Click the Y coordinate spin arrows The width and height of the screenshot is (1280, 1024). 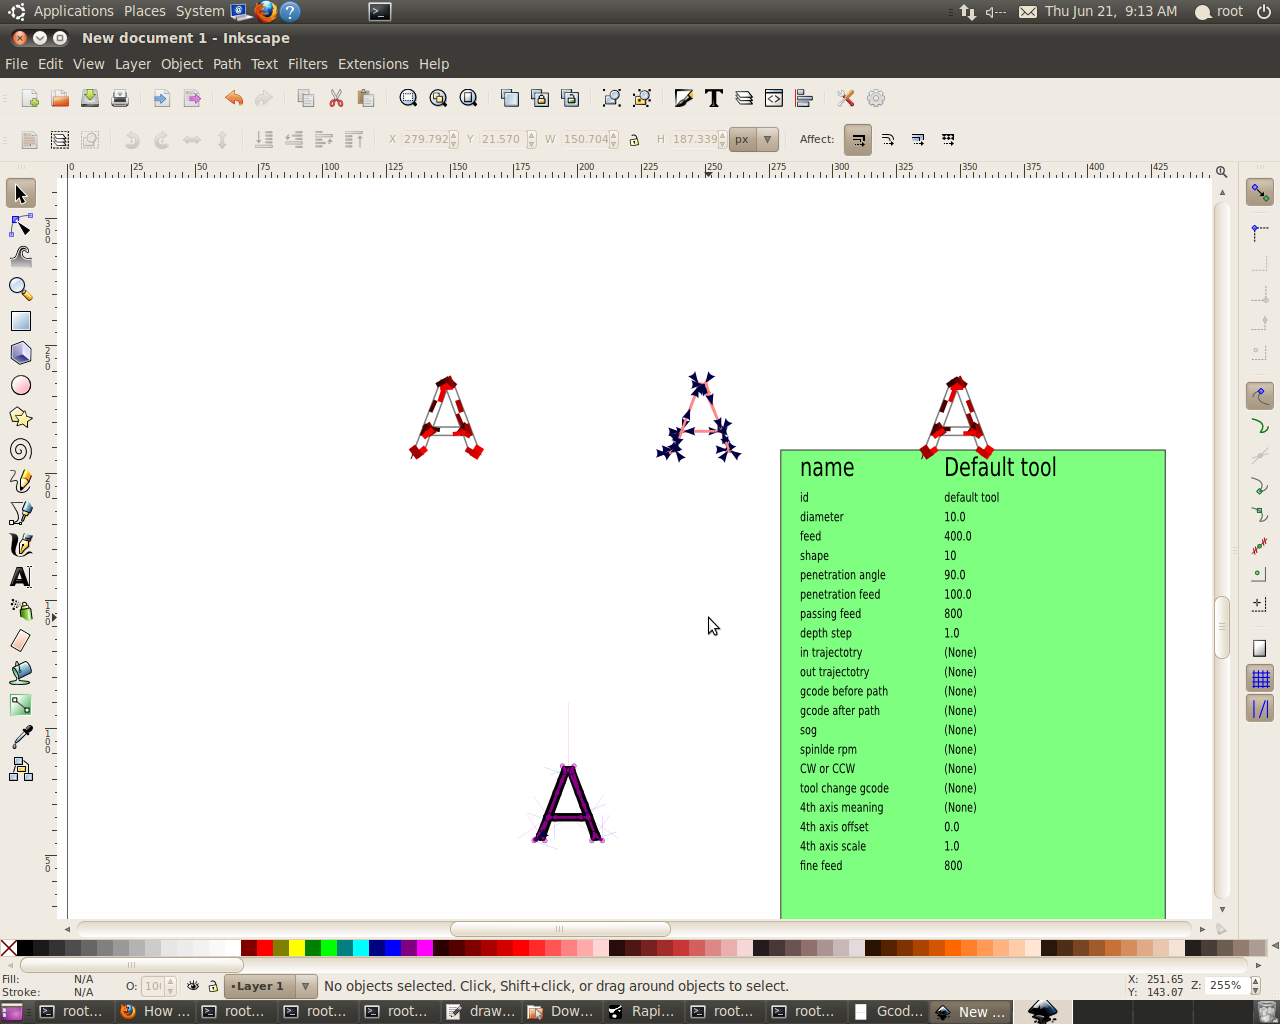pyautogui.click(x=532, y=140)
